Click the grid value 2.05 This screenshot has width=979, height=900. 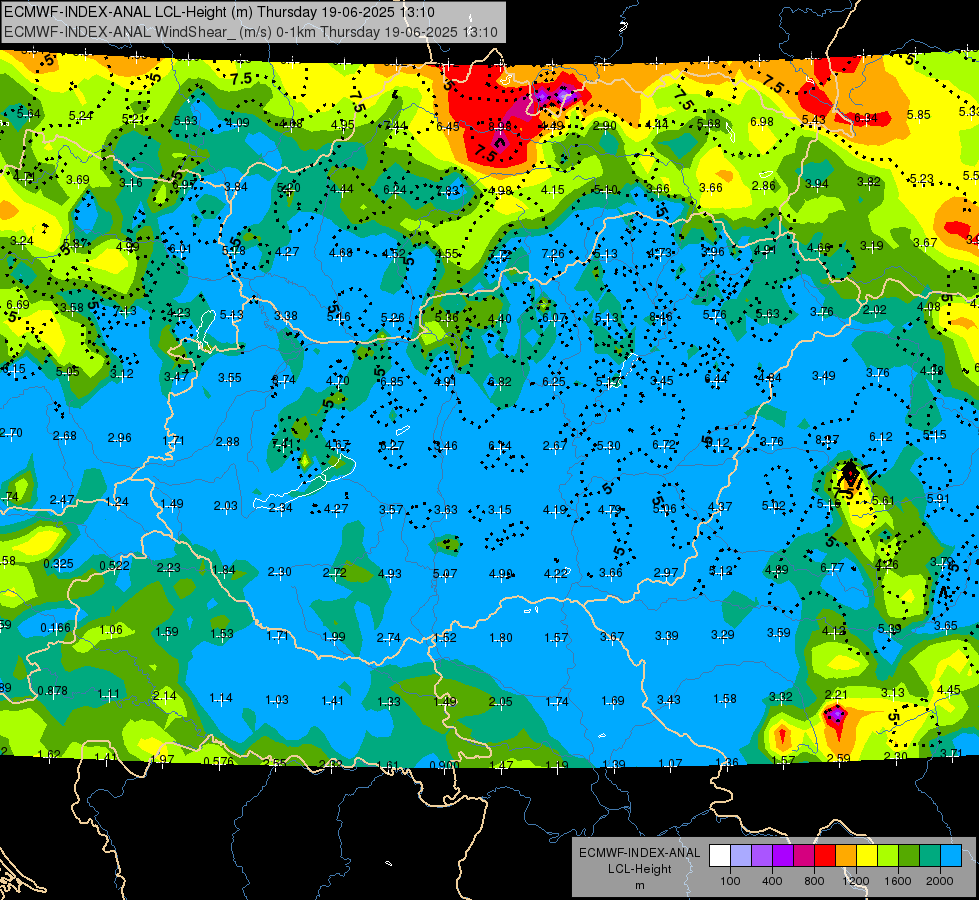pyautogui.click(x=501, y=702)
